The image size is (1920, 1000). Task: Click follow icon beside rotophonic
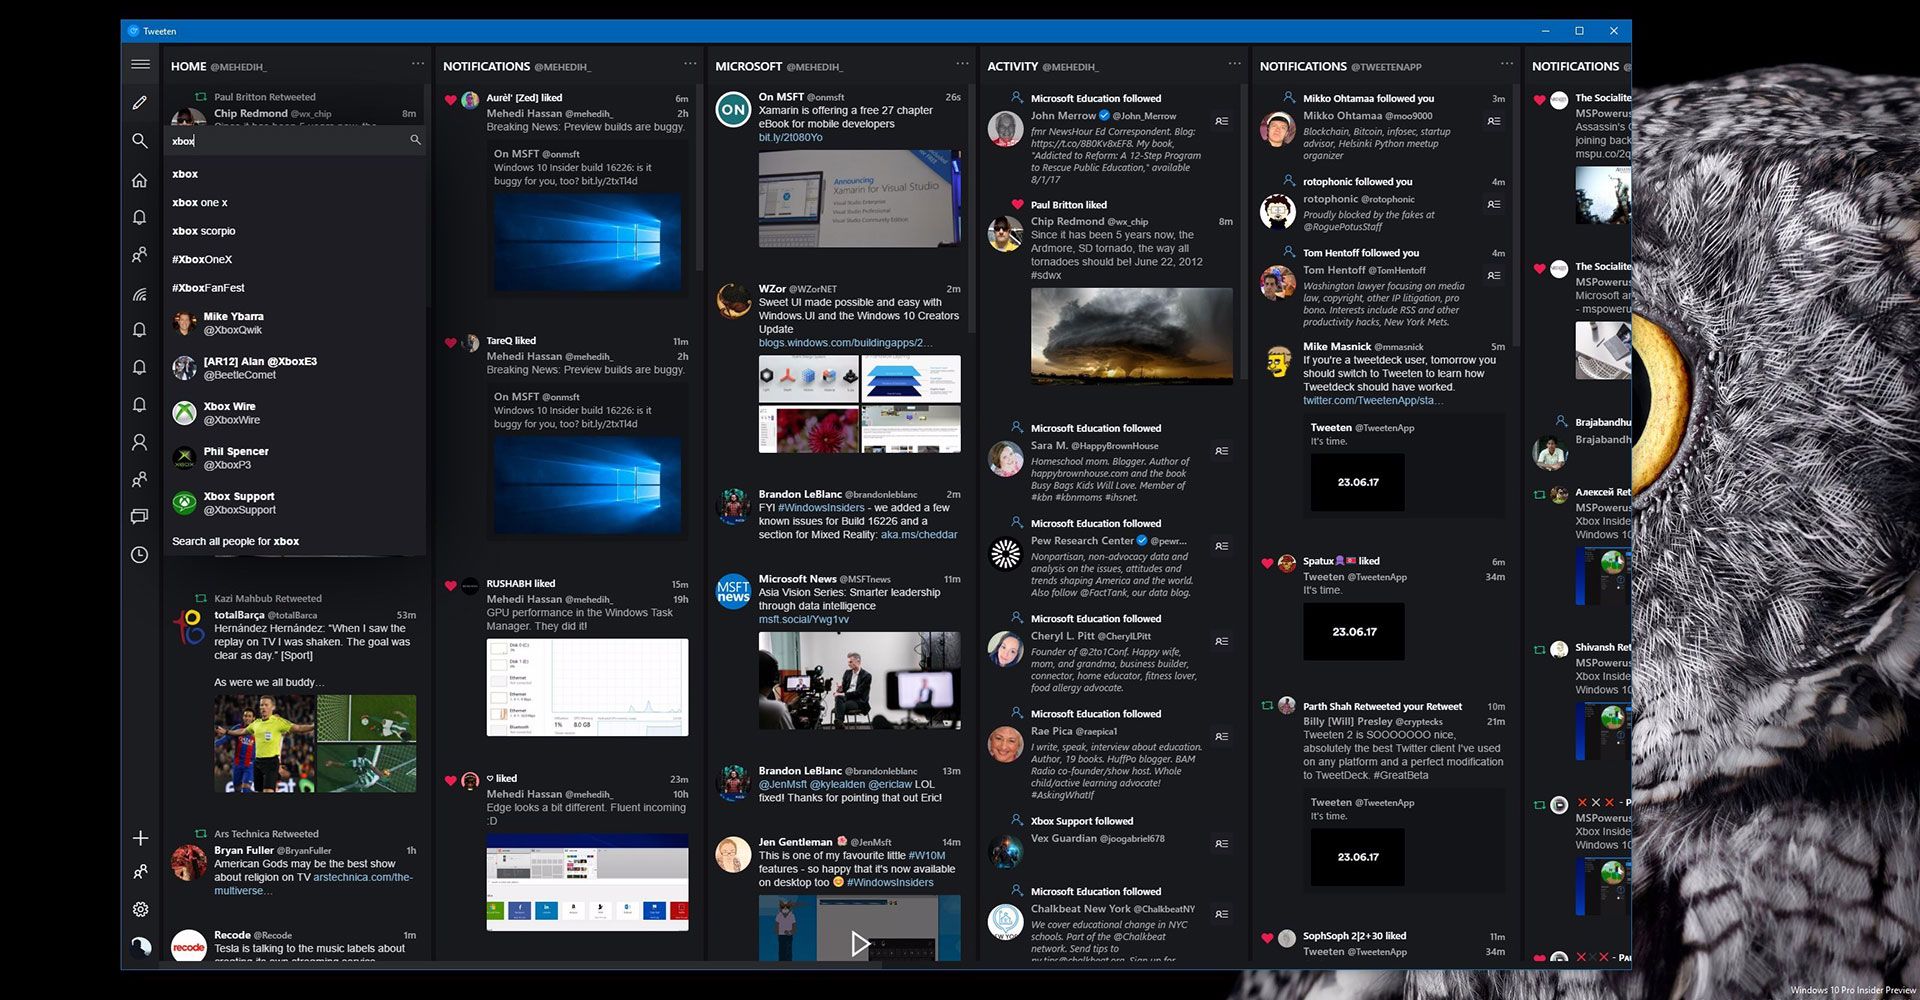coord(1493,204)
